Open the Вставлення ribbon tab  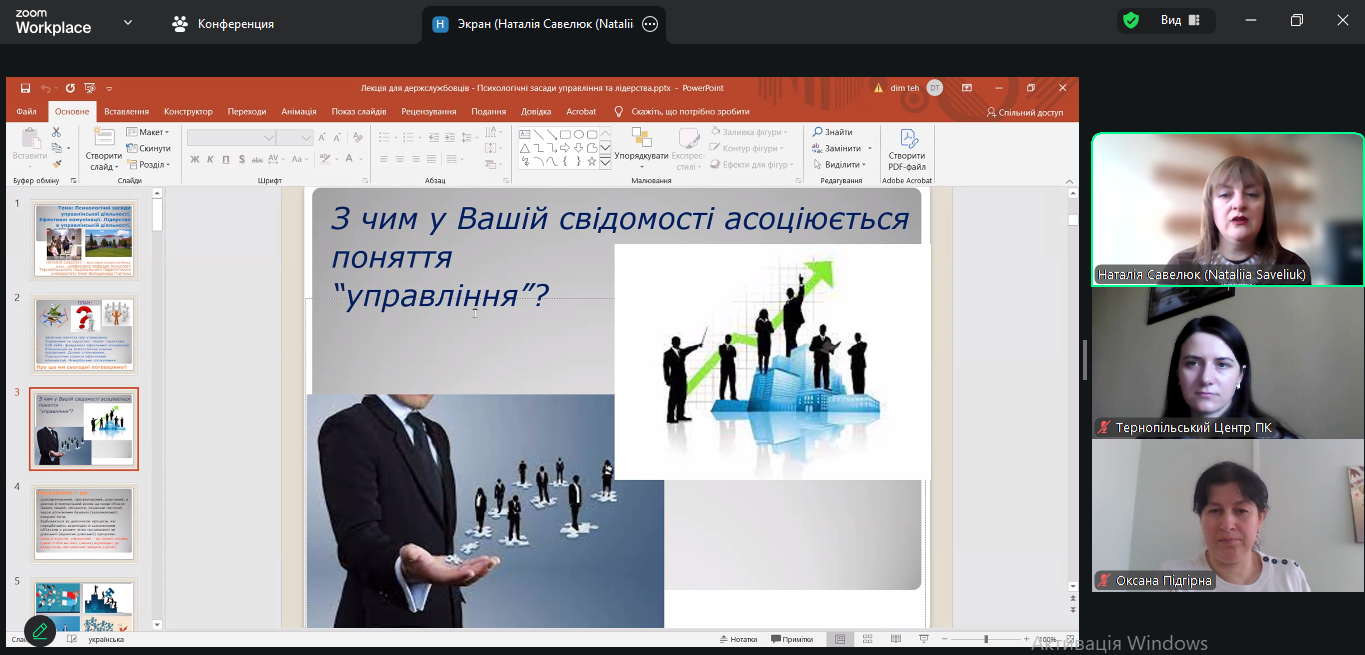click(x=126, y=112)
